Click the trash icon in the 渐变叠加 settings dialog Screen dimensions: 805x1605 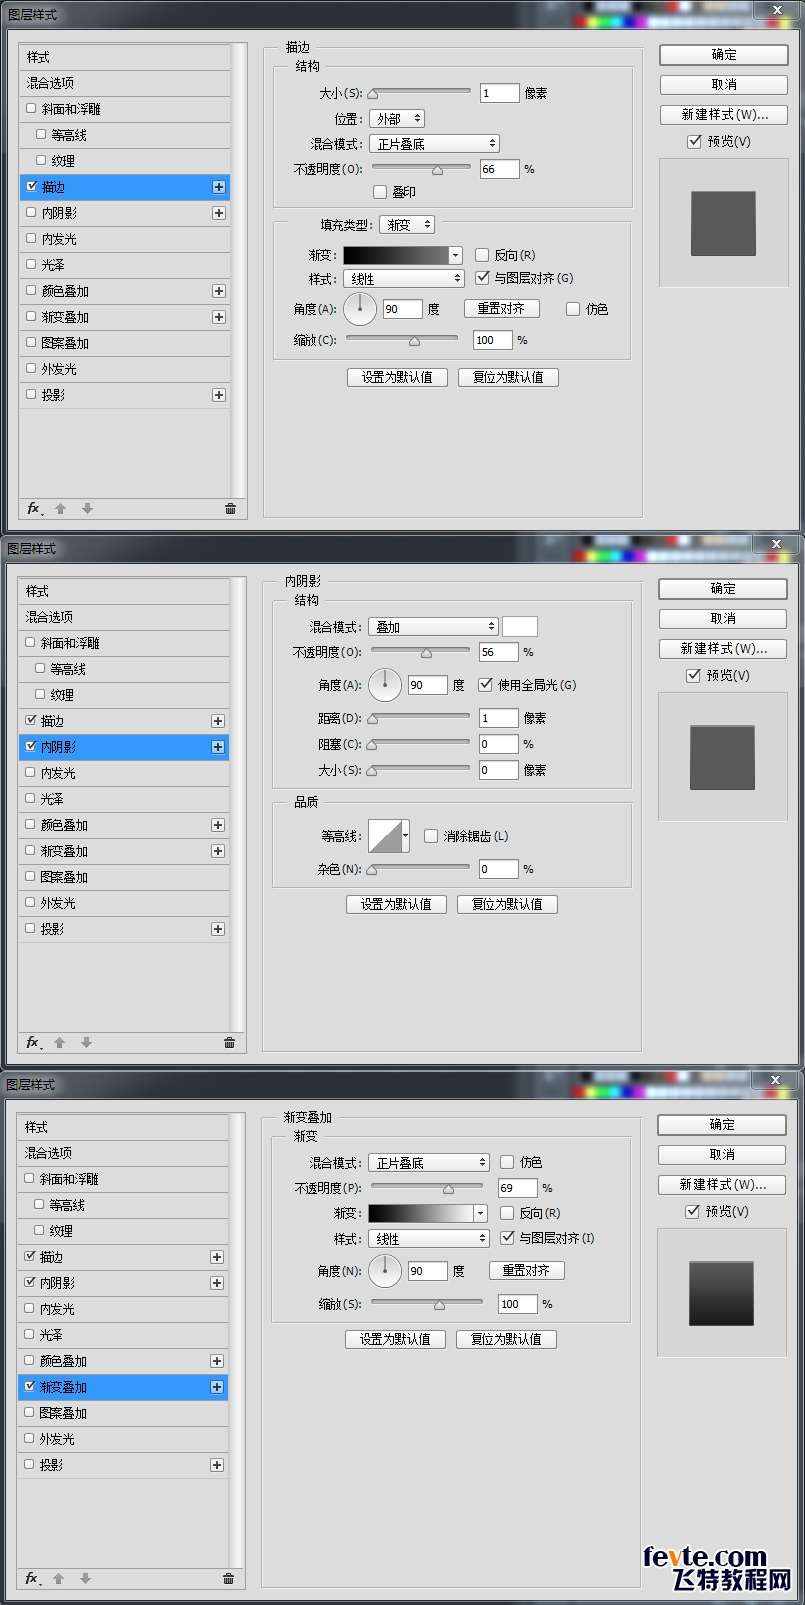pyautogui.click(x=228, y=1578)
